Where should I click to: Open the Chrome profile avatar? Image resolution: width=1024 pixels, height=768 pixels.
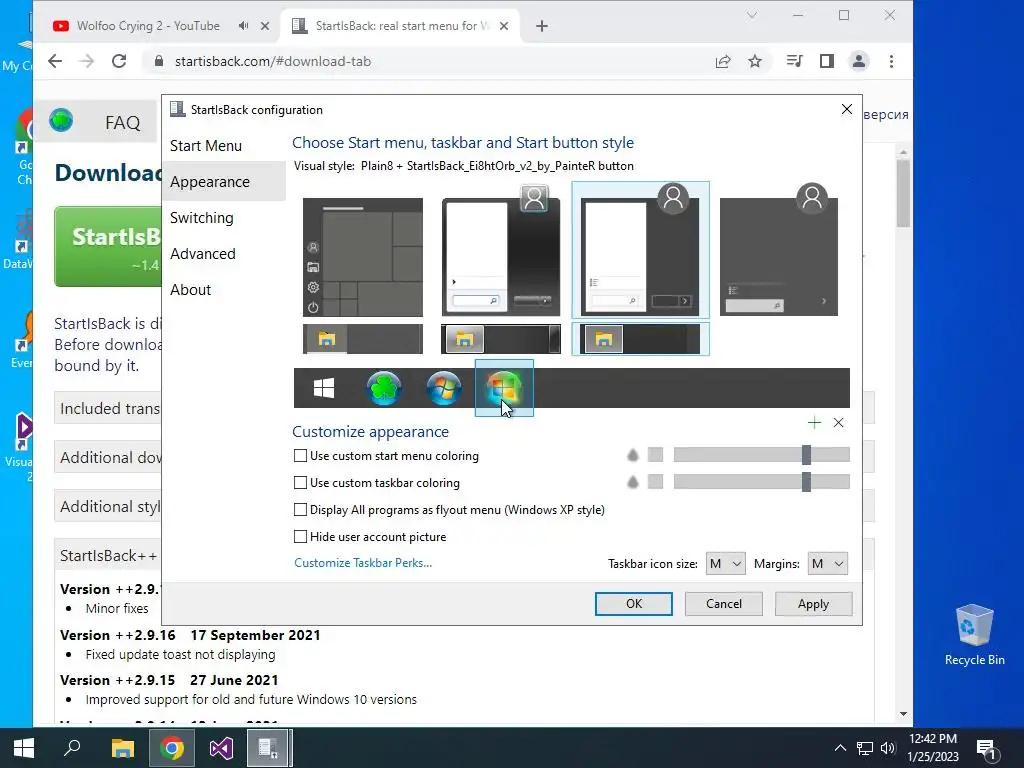pyautogui.click(x=859, y=61)
